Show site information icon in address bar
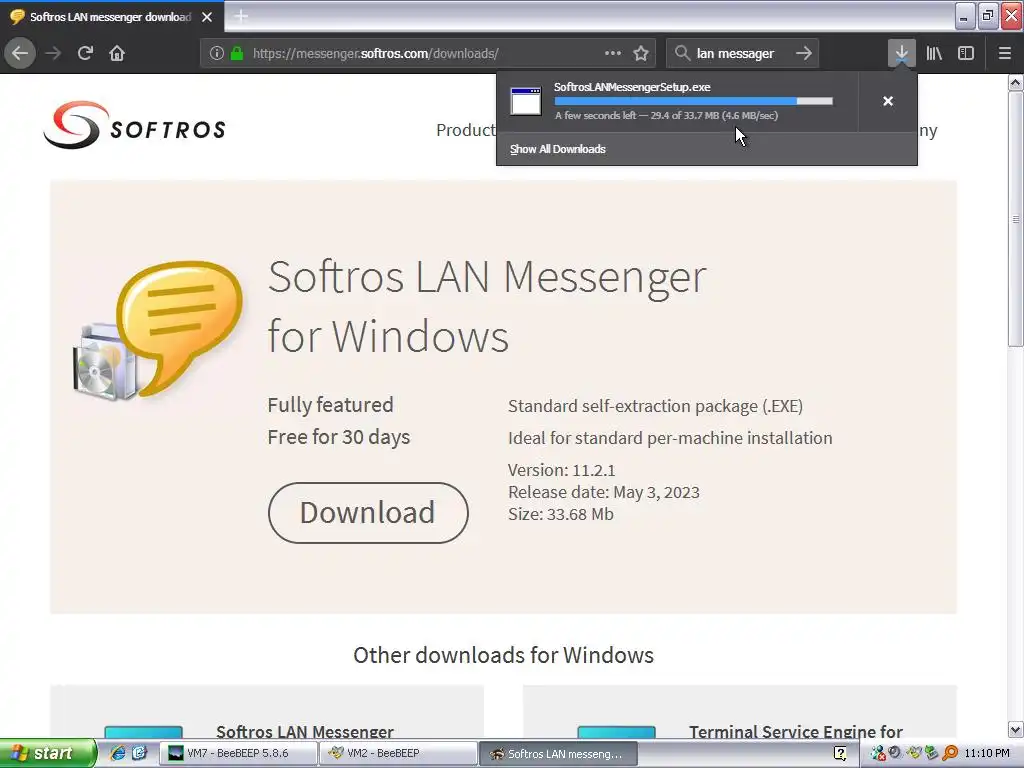 click(217, 54)
